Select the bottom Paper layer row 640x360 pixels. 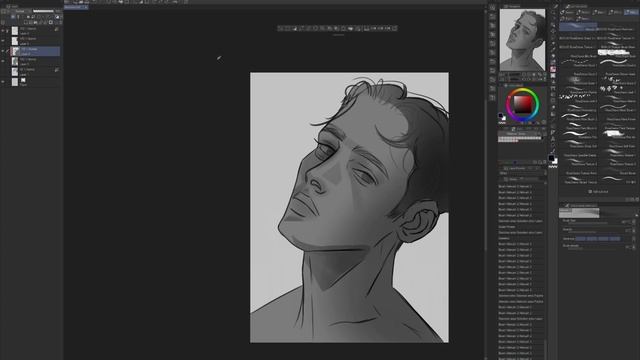coord(35,82)
